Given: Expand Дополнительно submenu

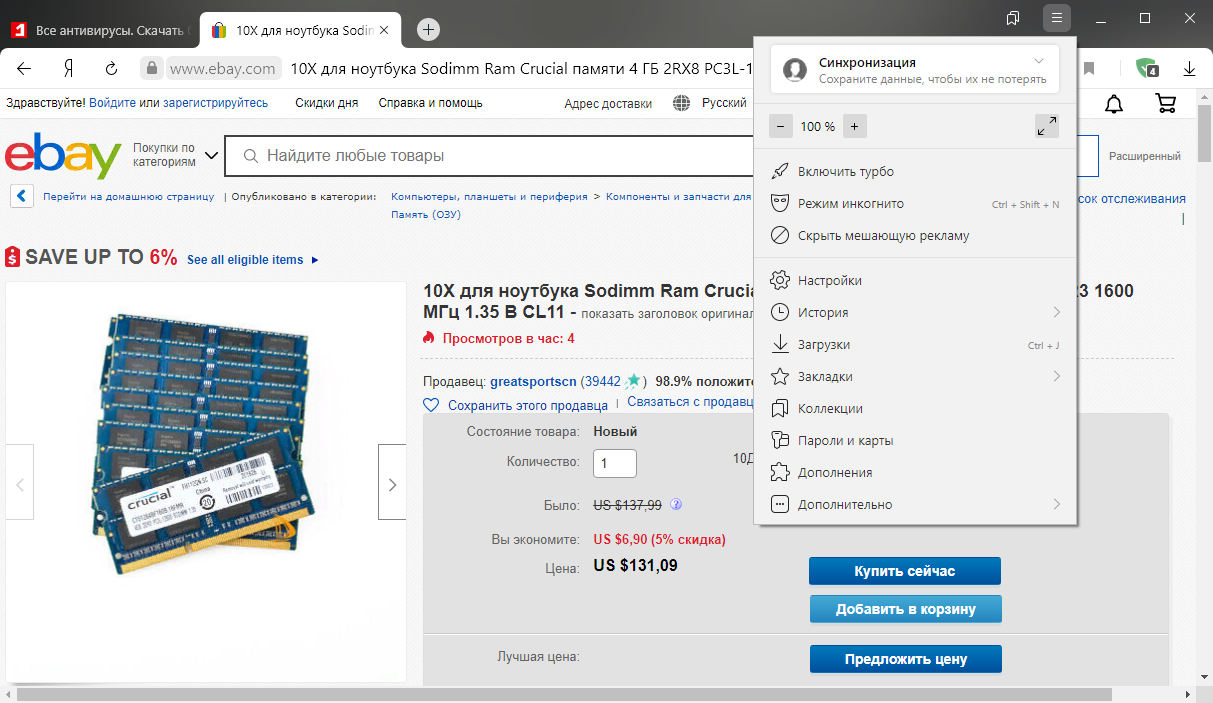Looking at the screenshot, I should click(915, 505).
